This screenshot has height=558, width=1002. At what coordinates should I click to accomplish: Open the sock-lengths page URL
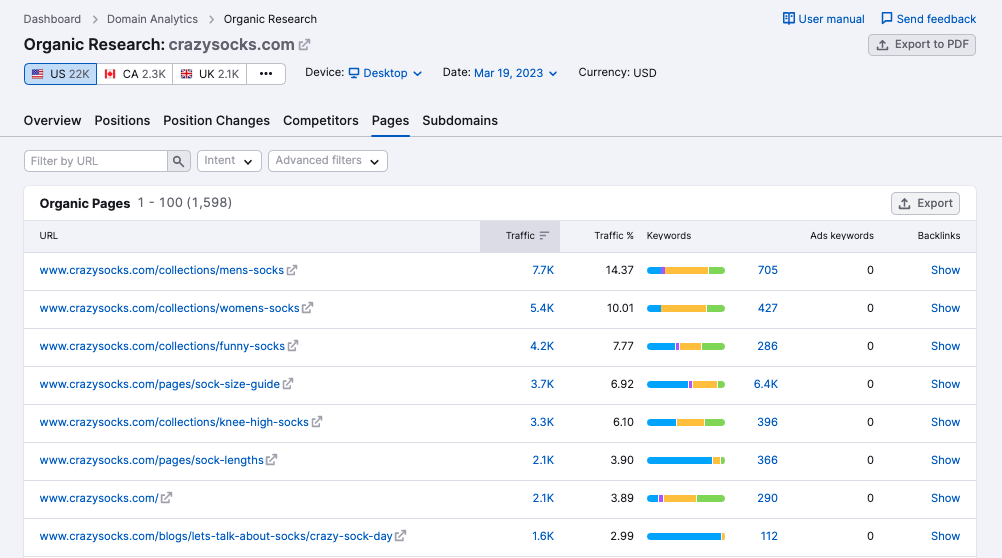[151, 460]
